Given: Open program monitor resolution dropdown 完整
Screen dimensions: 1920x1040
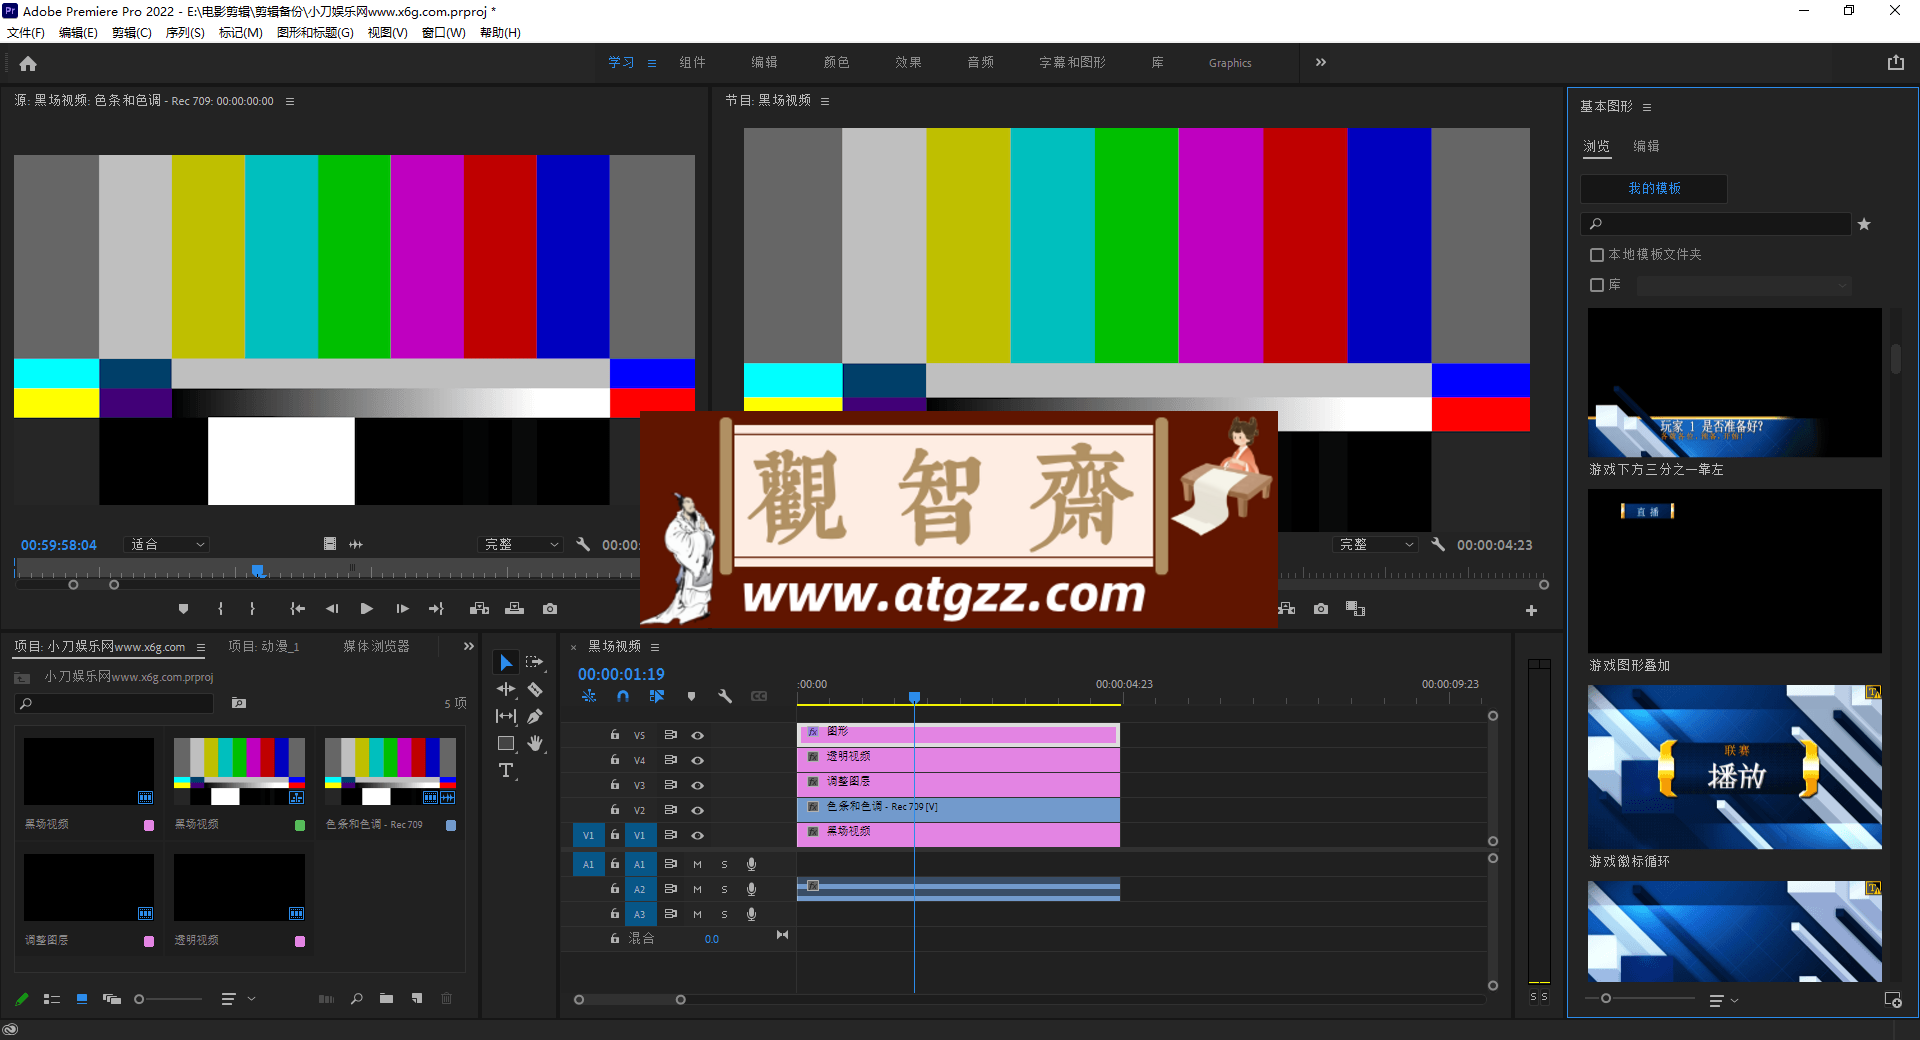Looking at the screenshot, I should 1377,544.
